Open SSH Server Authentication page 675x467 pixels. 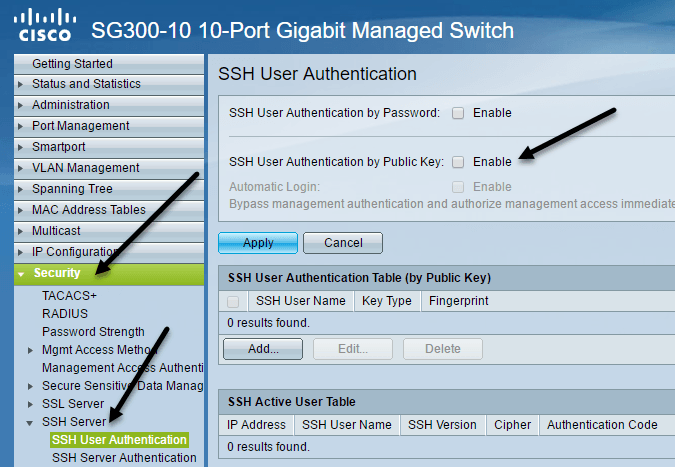click(x=124, y=458)
